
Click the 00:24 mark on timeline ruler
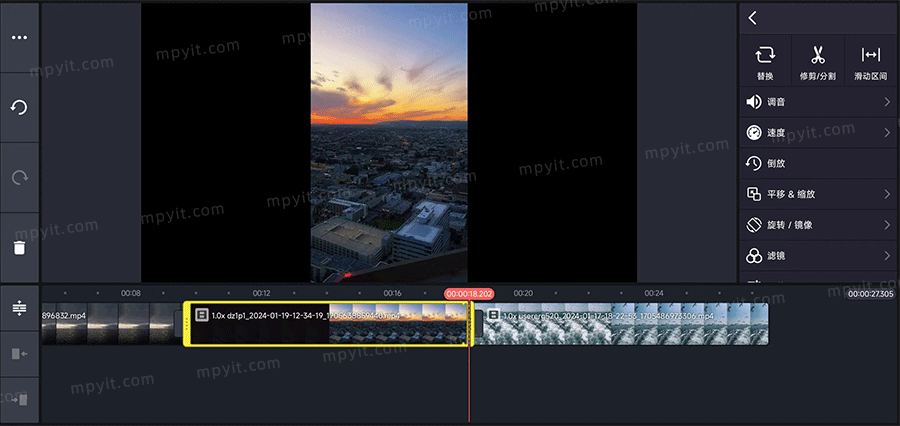pyautogui.click(x=654, y=293)
